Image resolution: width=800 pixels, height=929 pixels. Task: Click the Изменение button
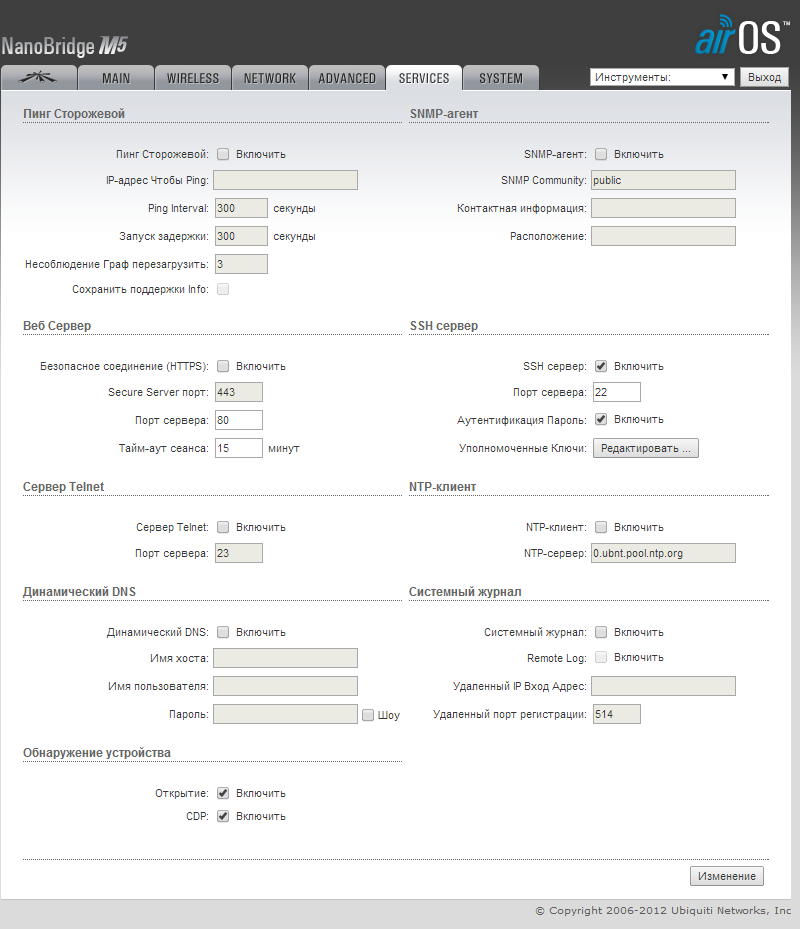point(727,876)
